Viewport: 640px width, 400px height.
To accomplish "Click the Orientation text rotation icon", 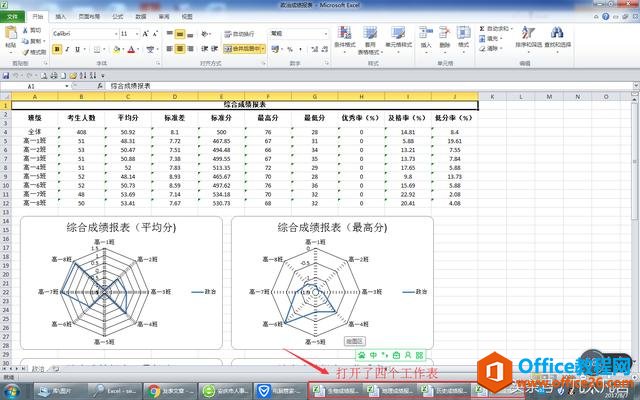I will (205, 34).
